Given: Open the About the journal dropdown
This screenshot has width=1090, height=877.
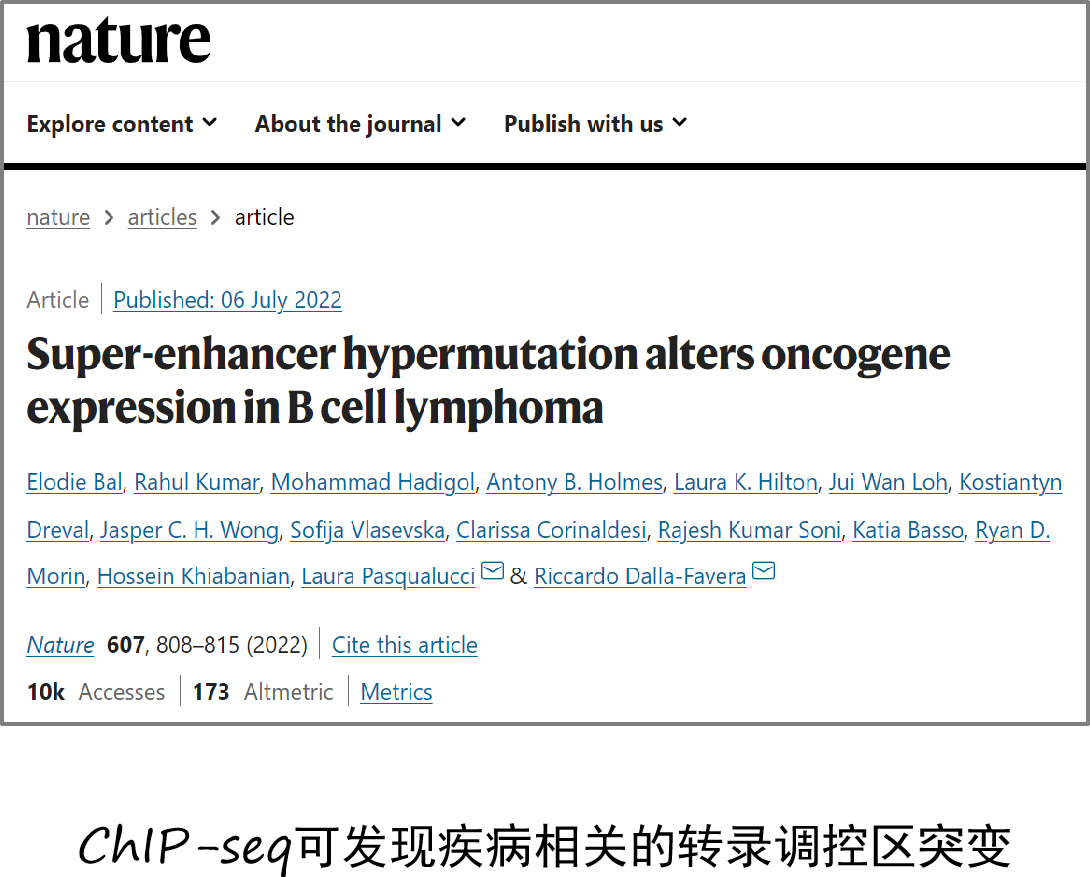Looking at the screenshot, I should tap(360, 124).
